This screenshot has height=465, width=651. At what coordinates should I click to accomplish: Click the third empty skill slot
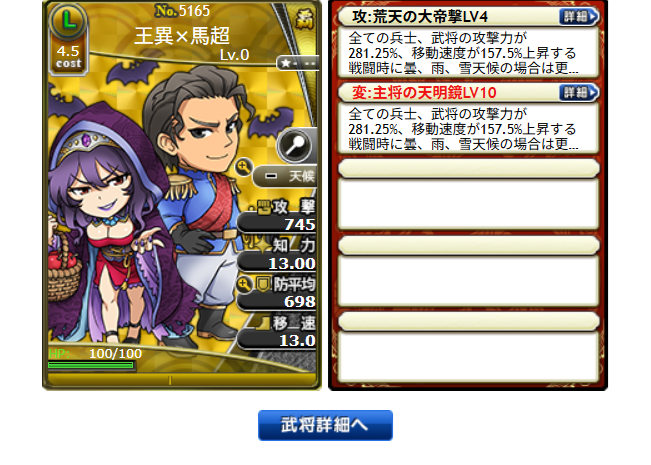point(468,346)
